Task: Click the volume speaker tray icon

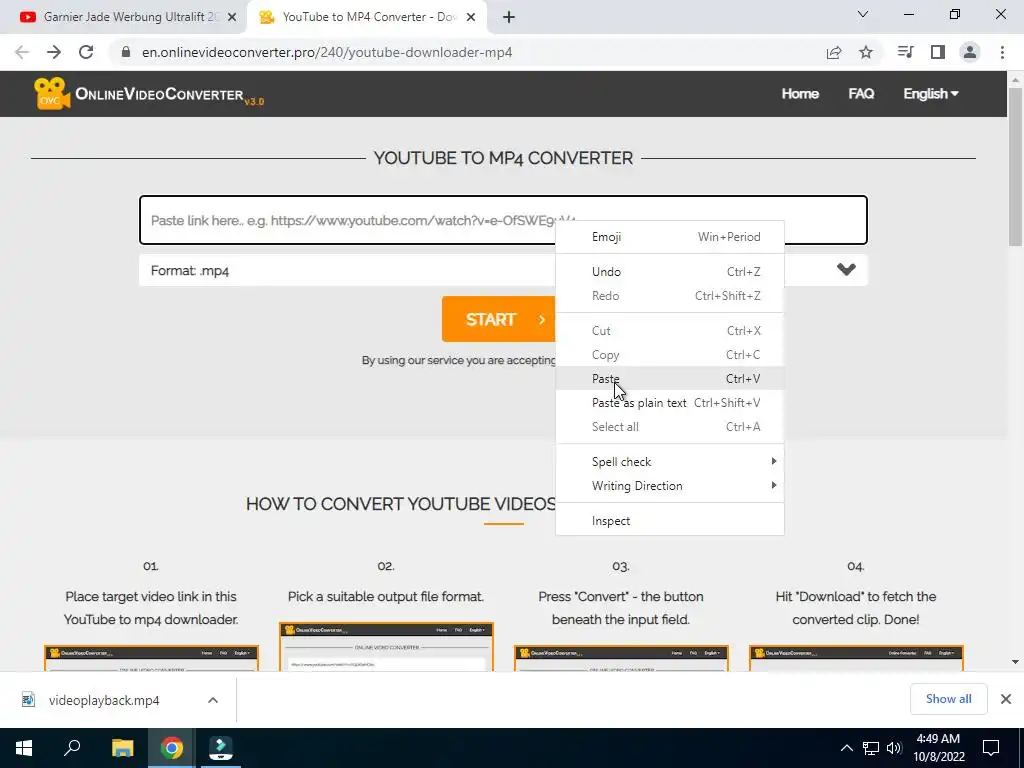Action: [894, 748]
